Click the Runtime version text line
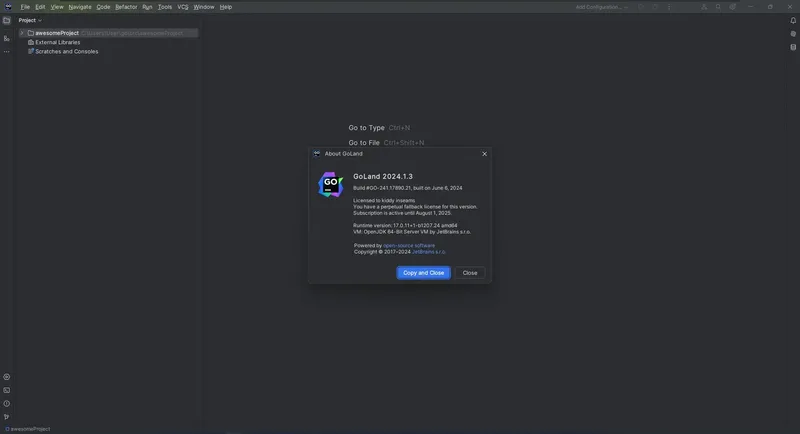 pos(405,225)
